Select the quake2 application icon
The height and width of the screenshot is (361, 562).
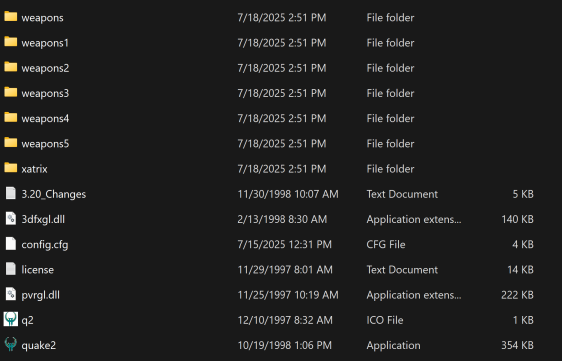point(11,344)
